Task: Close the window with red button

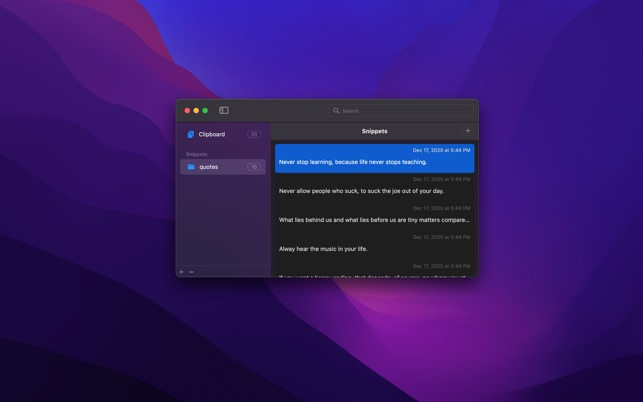Action: [187, 110]
